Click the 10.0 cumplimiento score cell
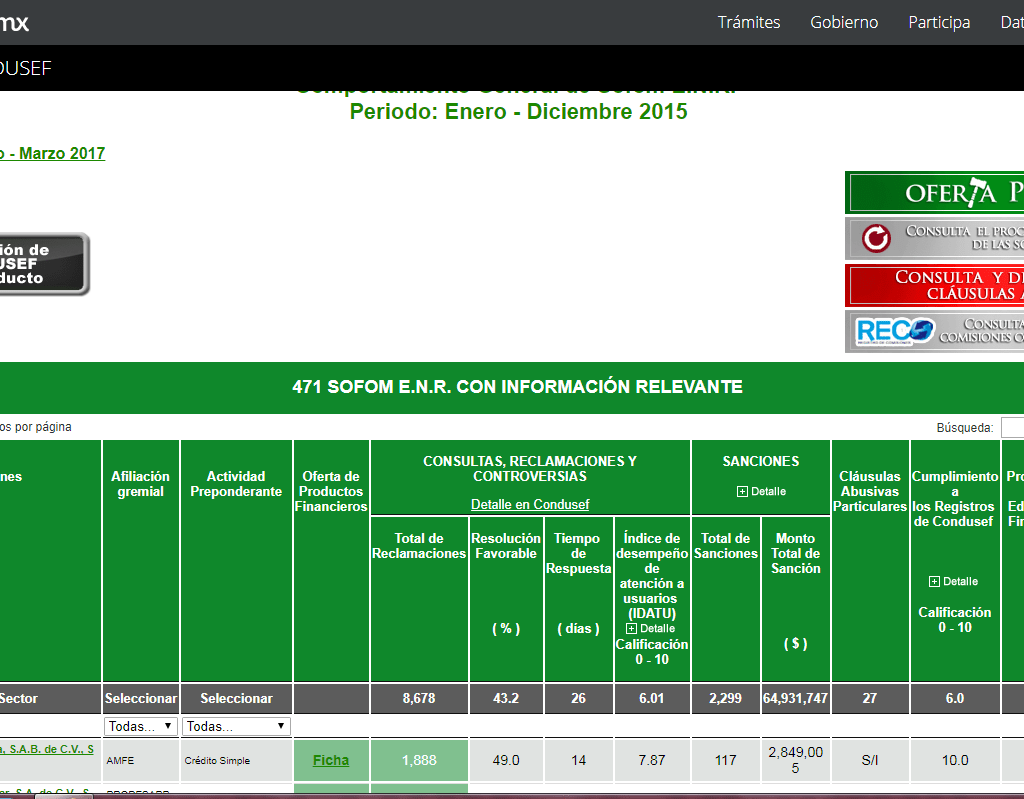1024x799 pixels. click(x=955, y=760)
